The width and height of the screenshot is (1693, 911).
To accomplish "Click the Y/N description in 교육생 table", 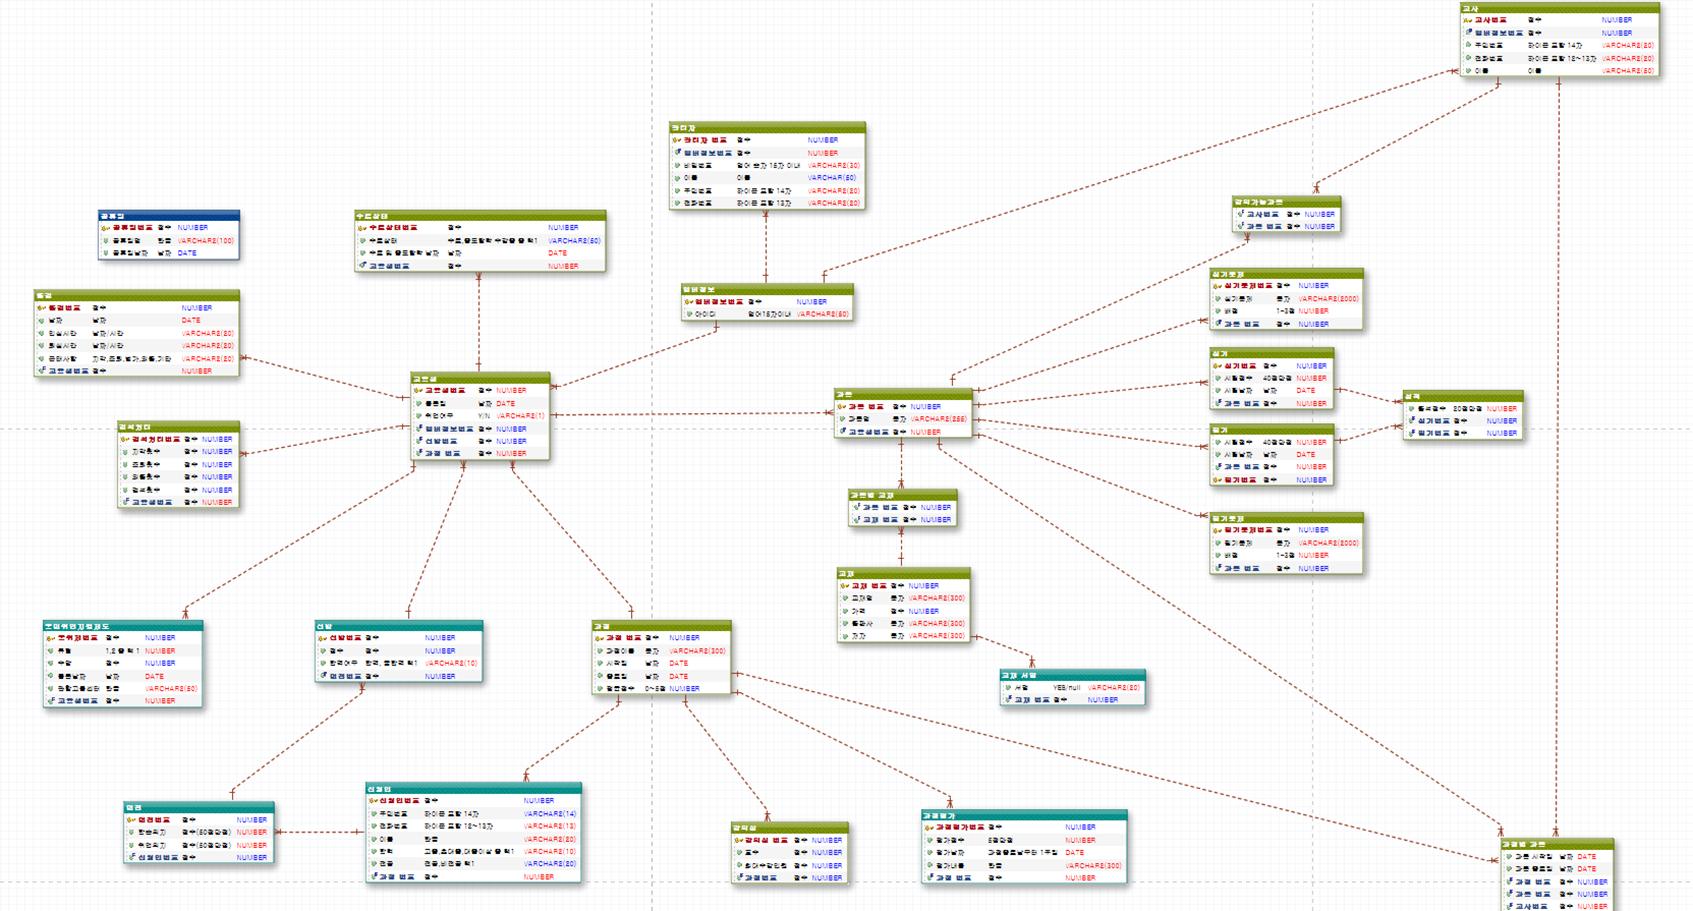I will (484, 416).
